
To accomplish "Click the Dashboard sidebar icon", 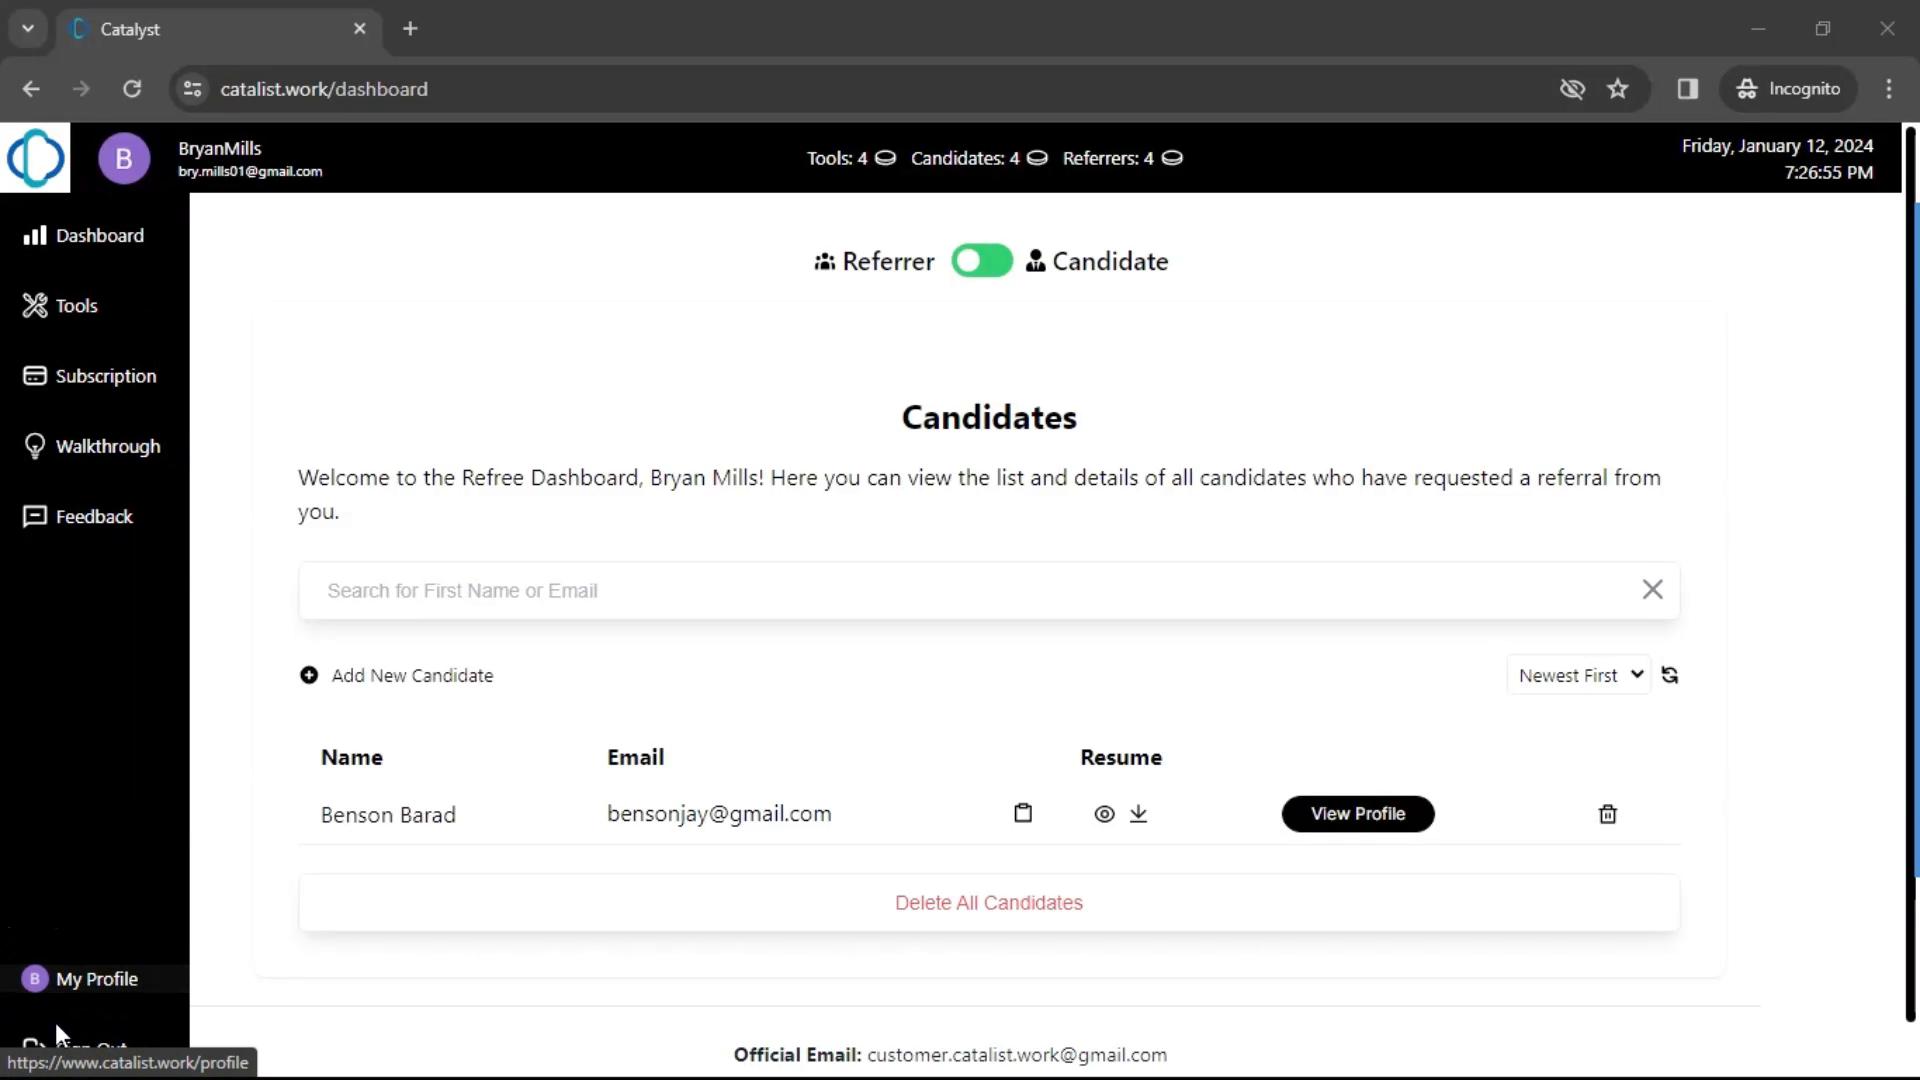I will point(33,235).
